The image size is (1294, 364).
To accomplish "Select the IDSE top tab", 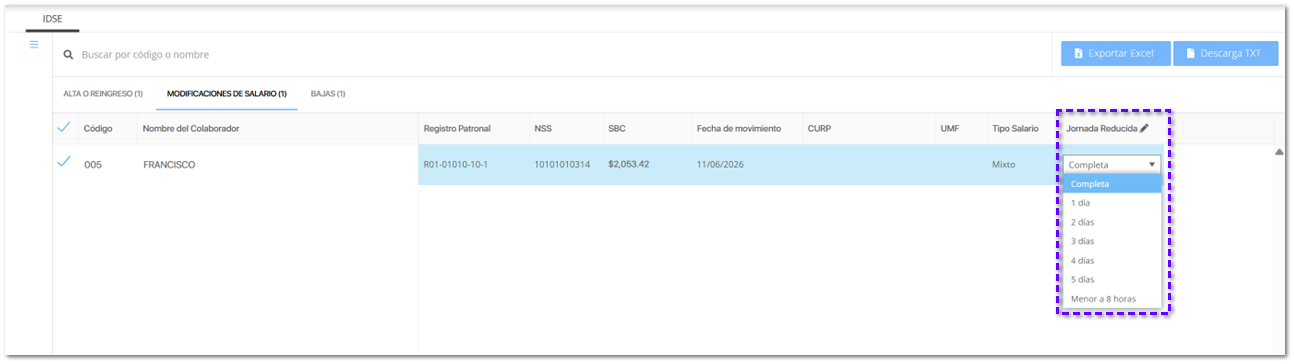I will (53, 19).
